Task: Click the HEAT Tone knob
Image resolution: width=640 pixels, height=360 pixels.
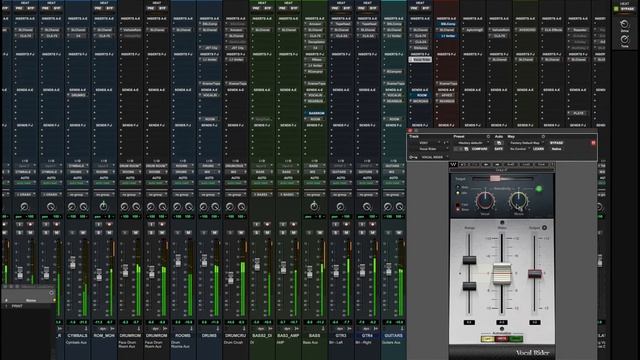Action: (624, 40)
